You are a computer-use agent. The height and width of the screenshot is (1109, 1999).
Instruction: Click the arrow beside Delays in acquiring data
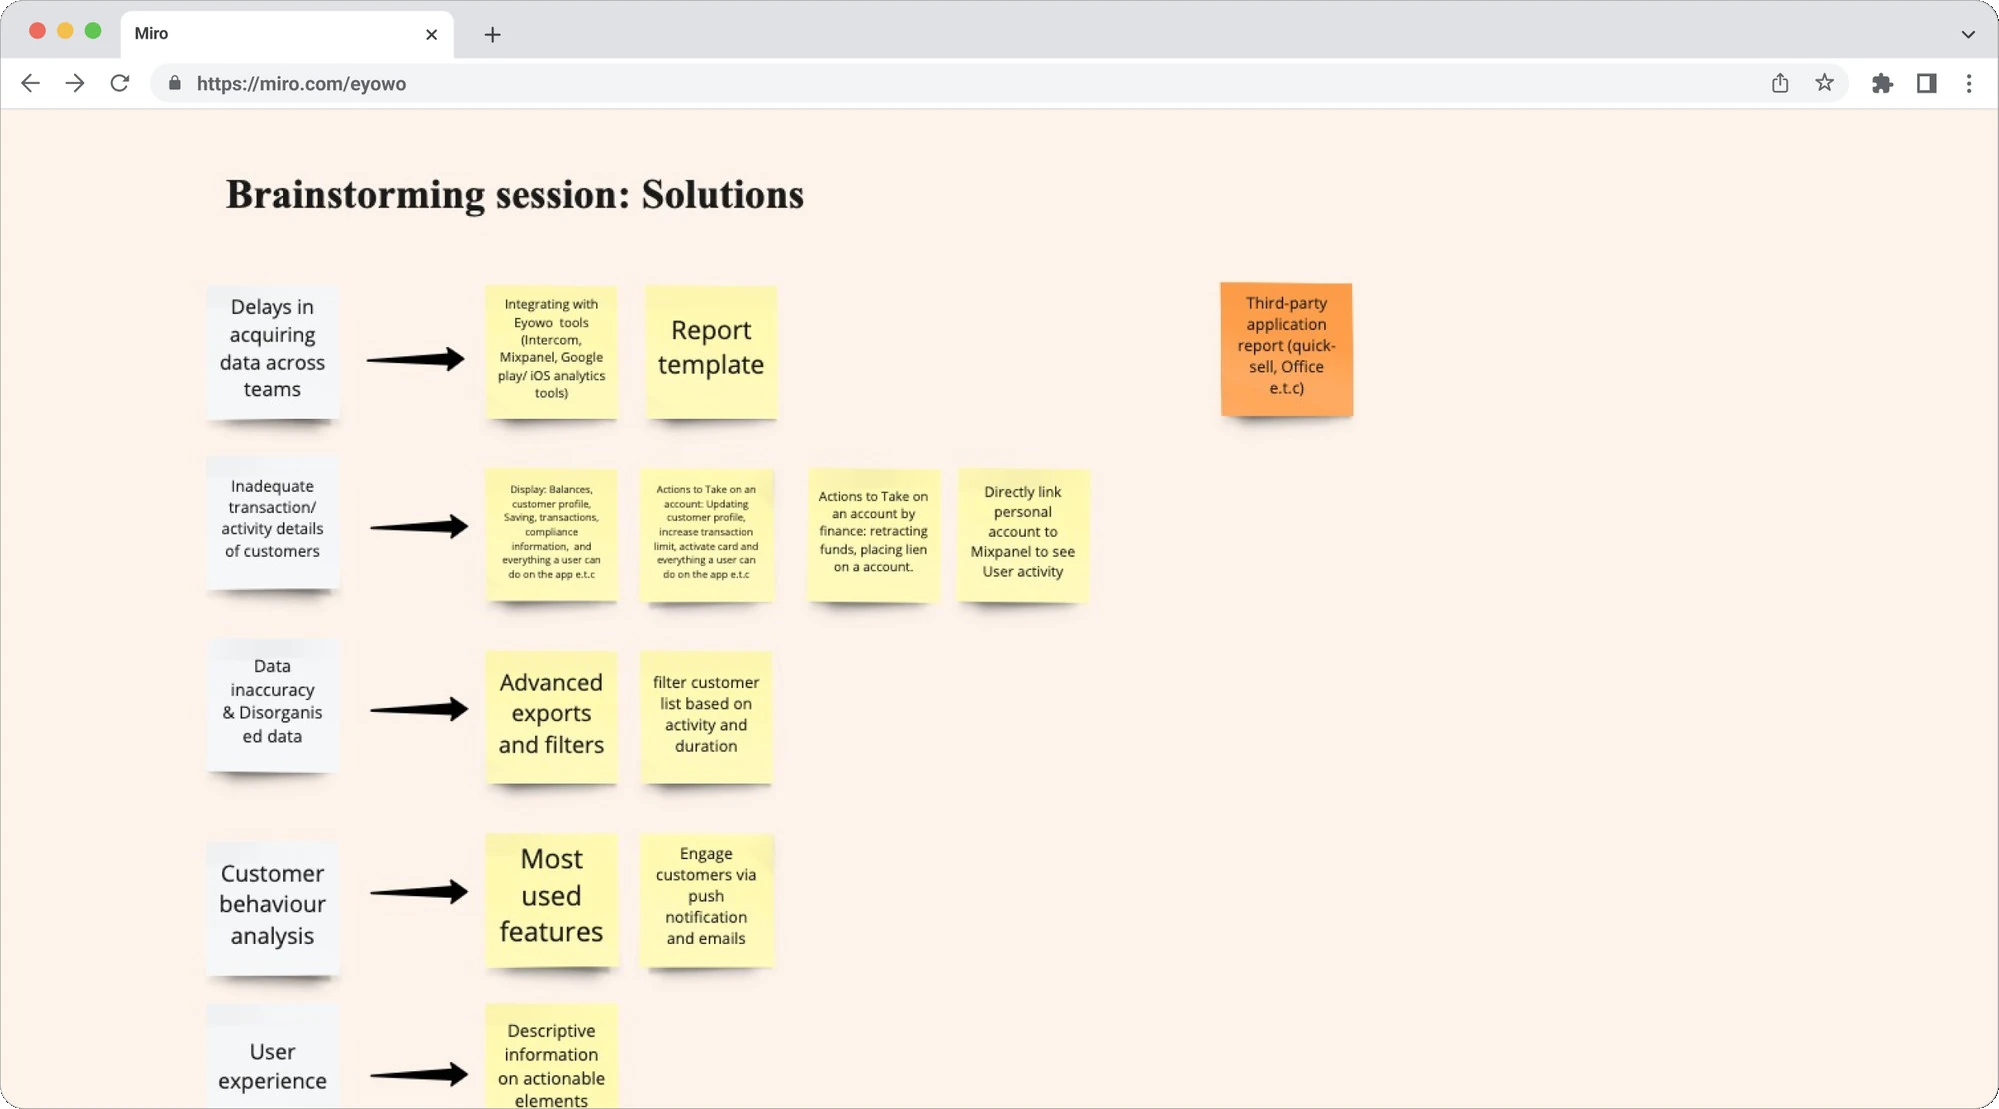pyautogui.click(x=415, y=359)
